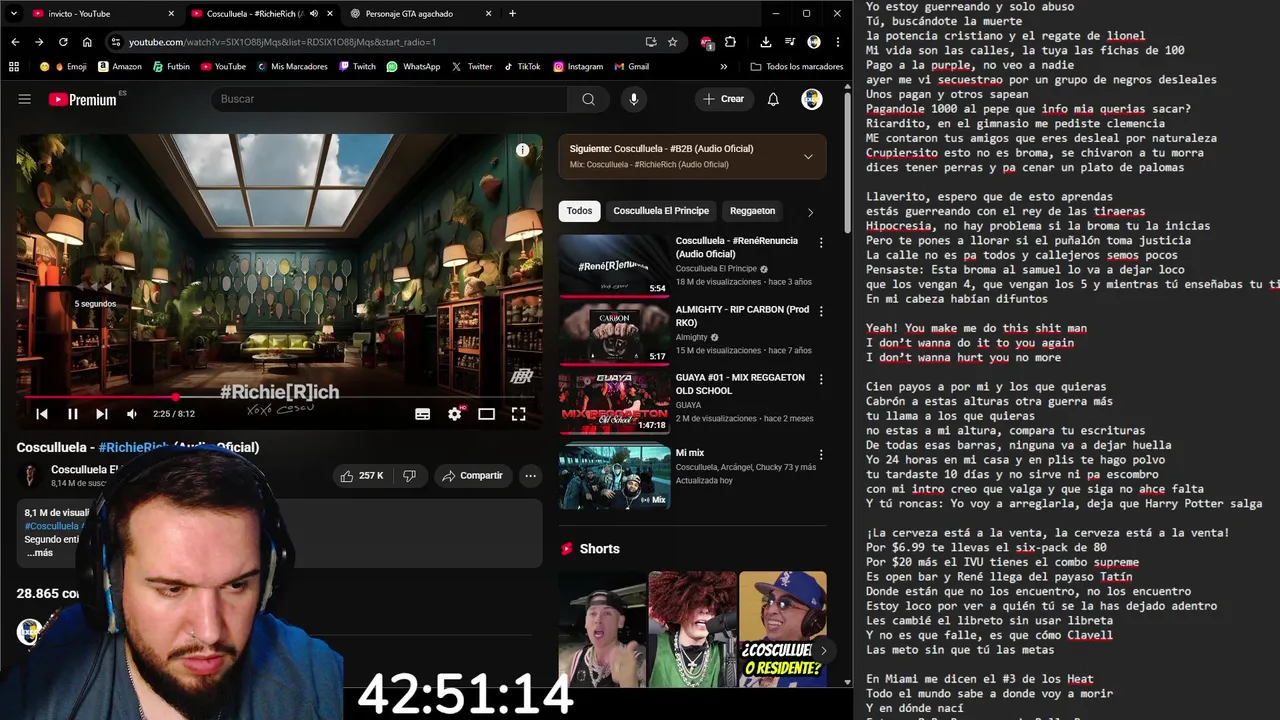The height and width of the screenshot is (720, 1280).
Task: Open Twitch bookmark
Action: click(357, 67)
